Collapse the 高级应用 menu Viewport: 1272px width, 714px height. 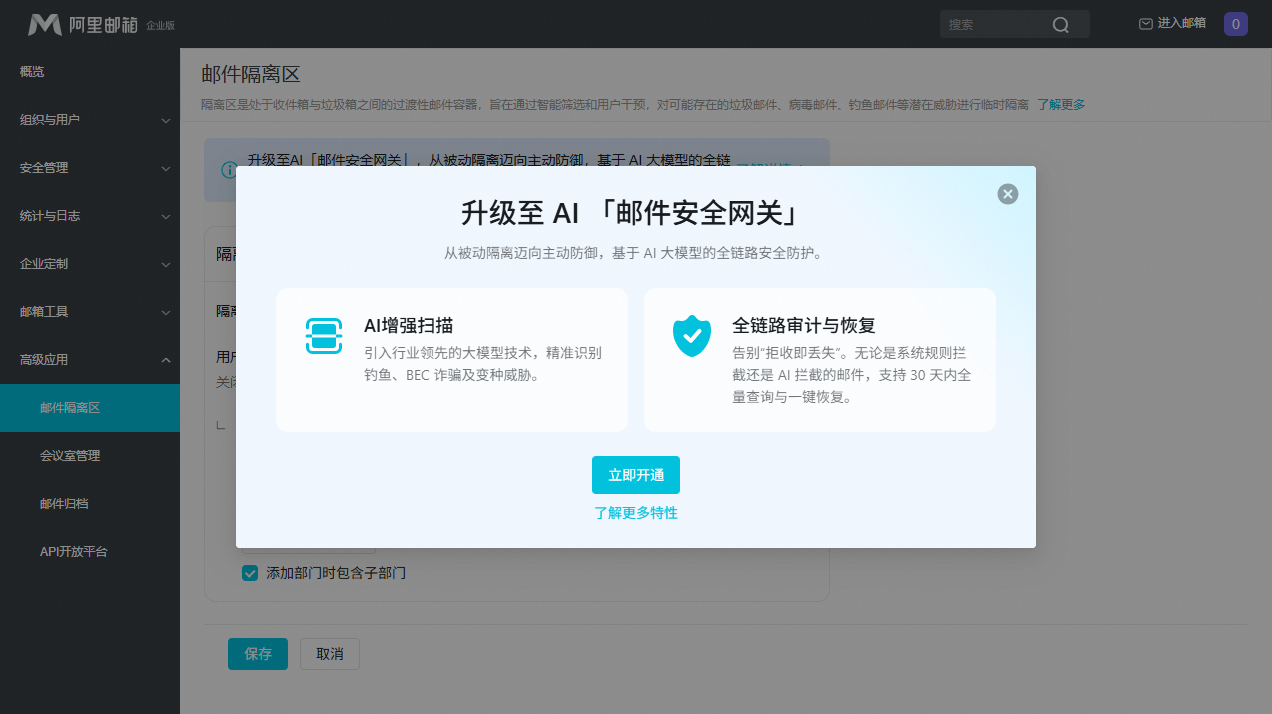pos(90,360)
